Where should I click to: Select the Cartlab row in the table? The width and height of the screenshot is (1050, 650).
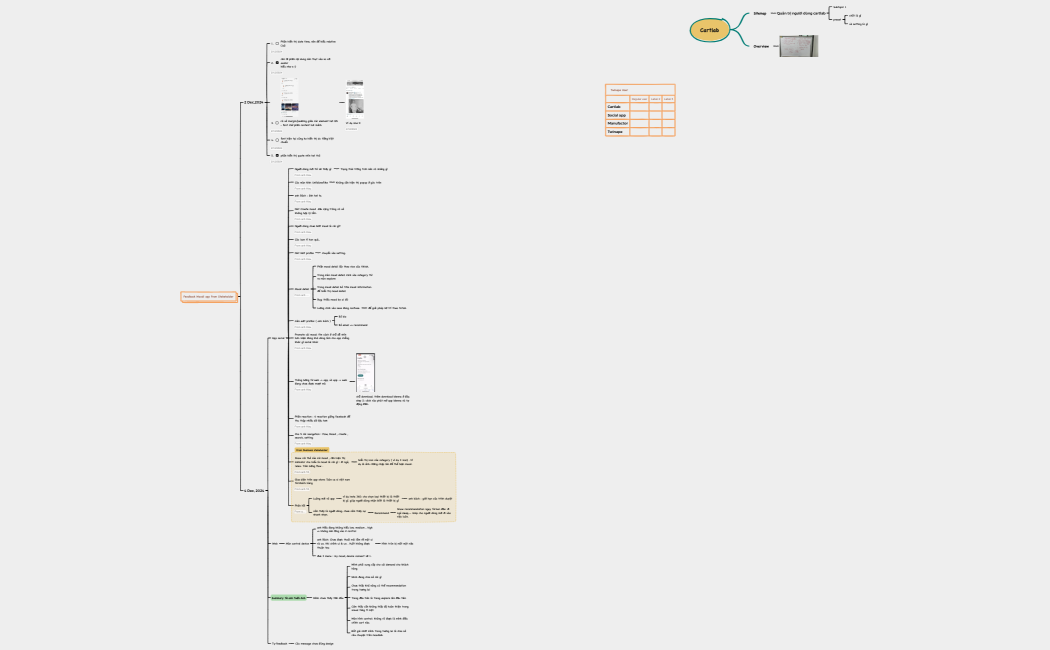click(615, 106)
